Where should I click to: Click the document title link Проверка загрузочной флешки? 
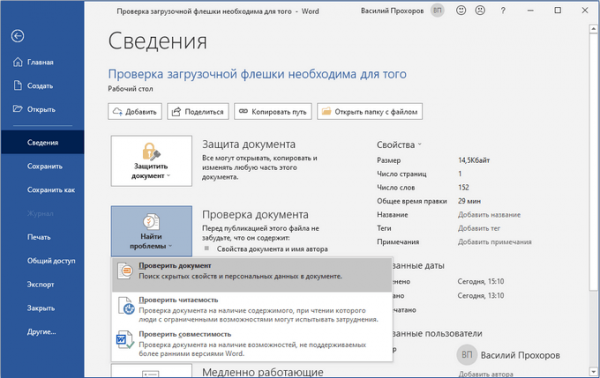(x=257, y=74)
